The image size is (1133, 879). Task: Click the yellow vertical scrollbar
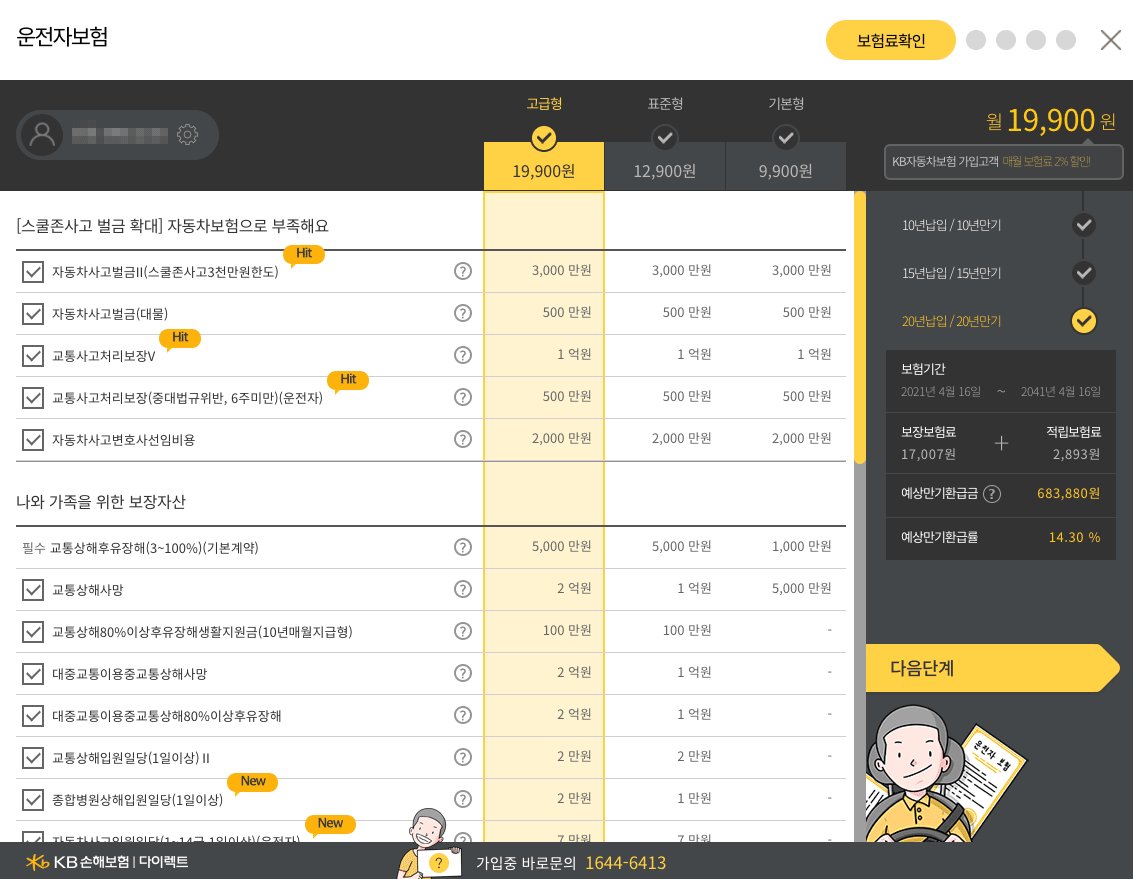pyautogui.click(x=859, y=328)
